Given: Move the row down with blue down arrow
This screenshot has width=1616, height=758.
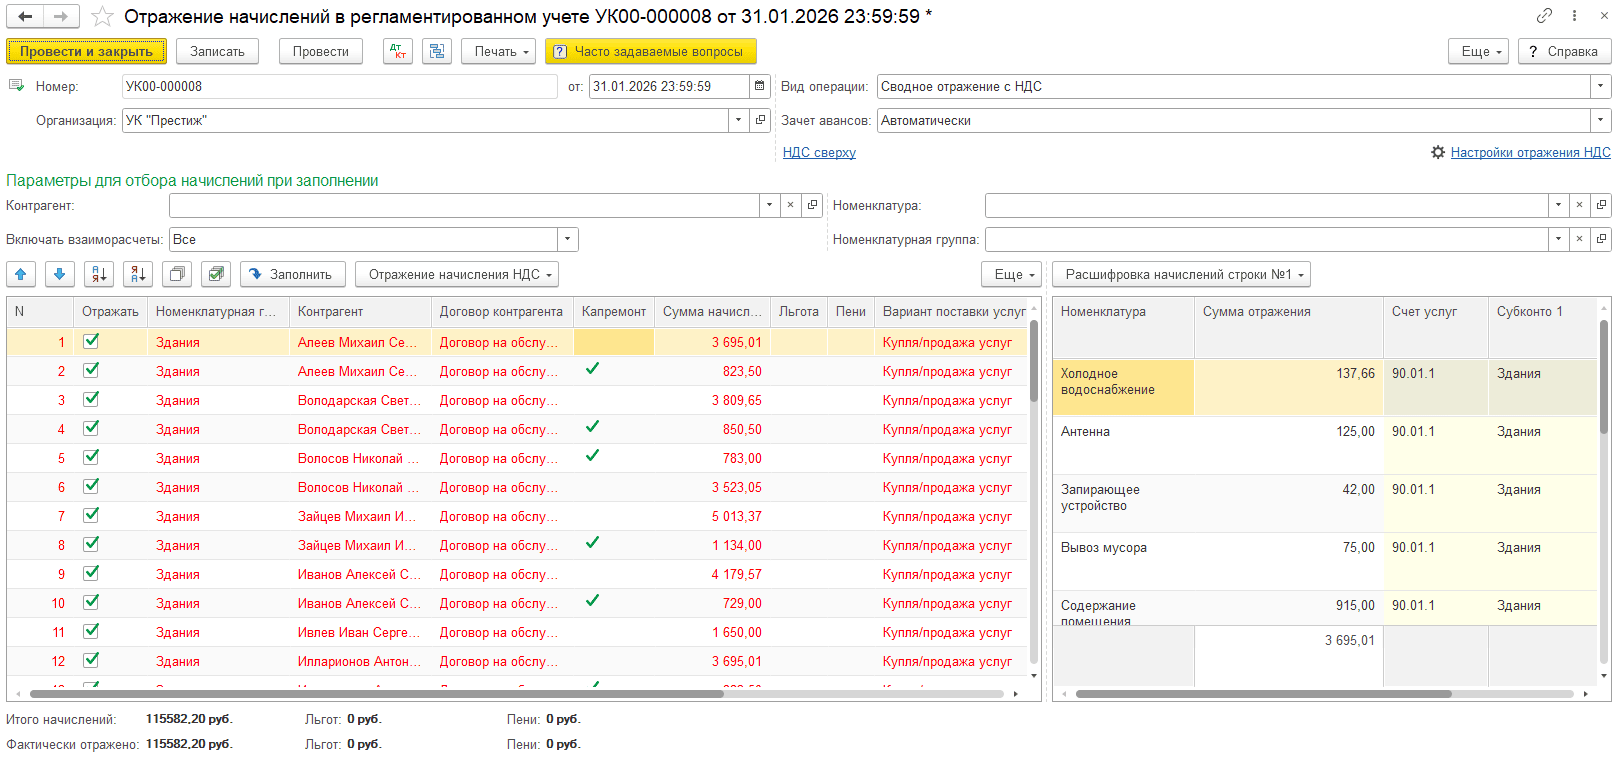Looking at the screenshot, I should click(59, 274).
